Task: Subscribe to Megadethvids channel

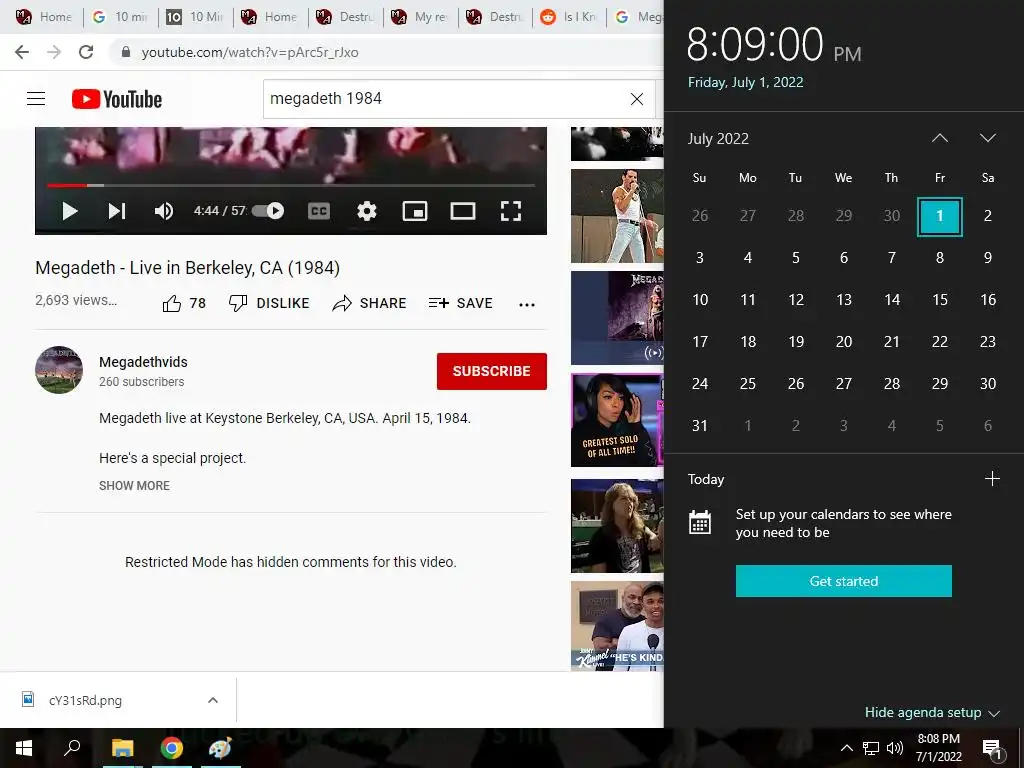Action: pyautogui.click(x=492, y=371)
